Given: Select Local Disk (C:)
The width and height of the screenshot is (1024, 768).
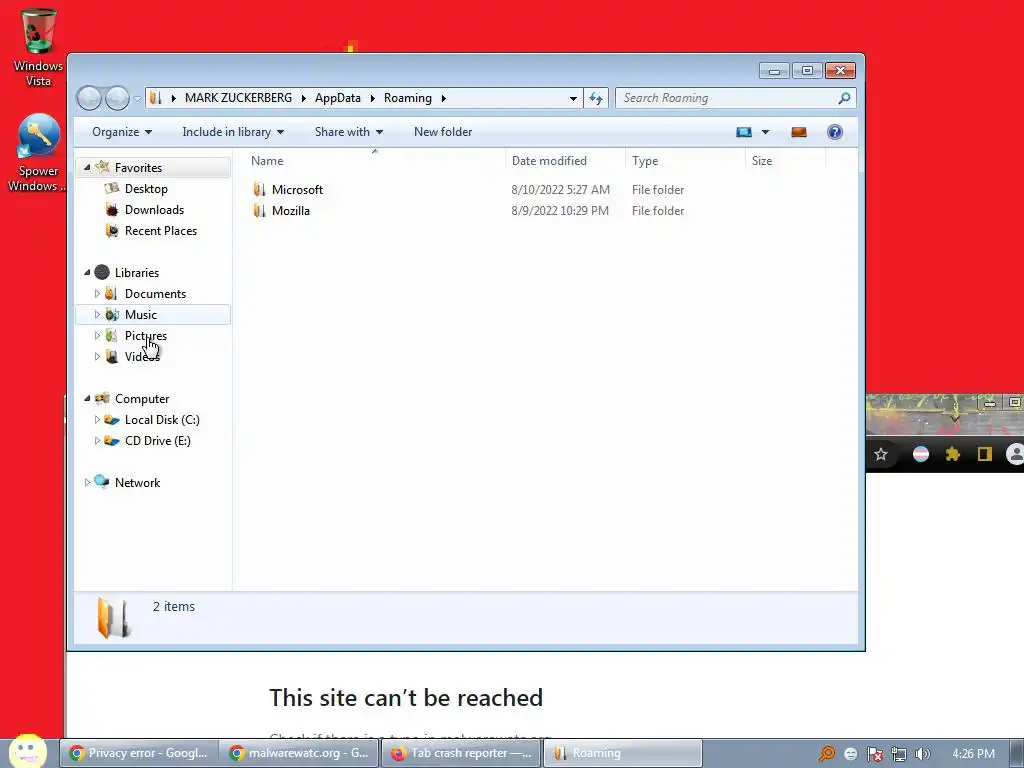Looking at the screenshot, I should coord(162,420).
